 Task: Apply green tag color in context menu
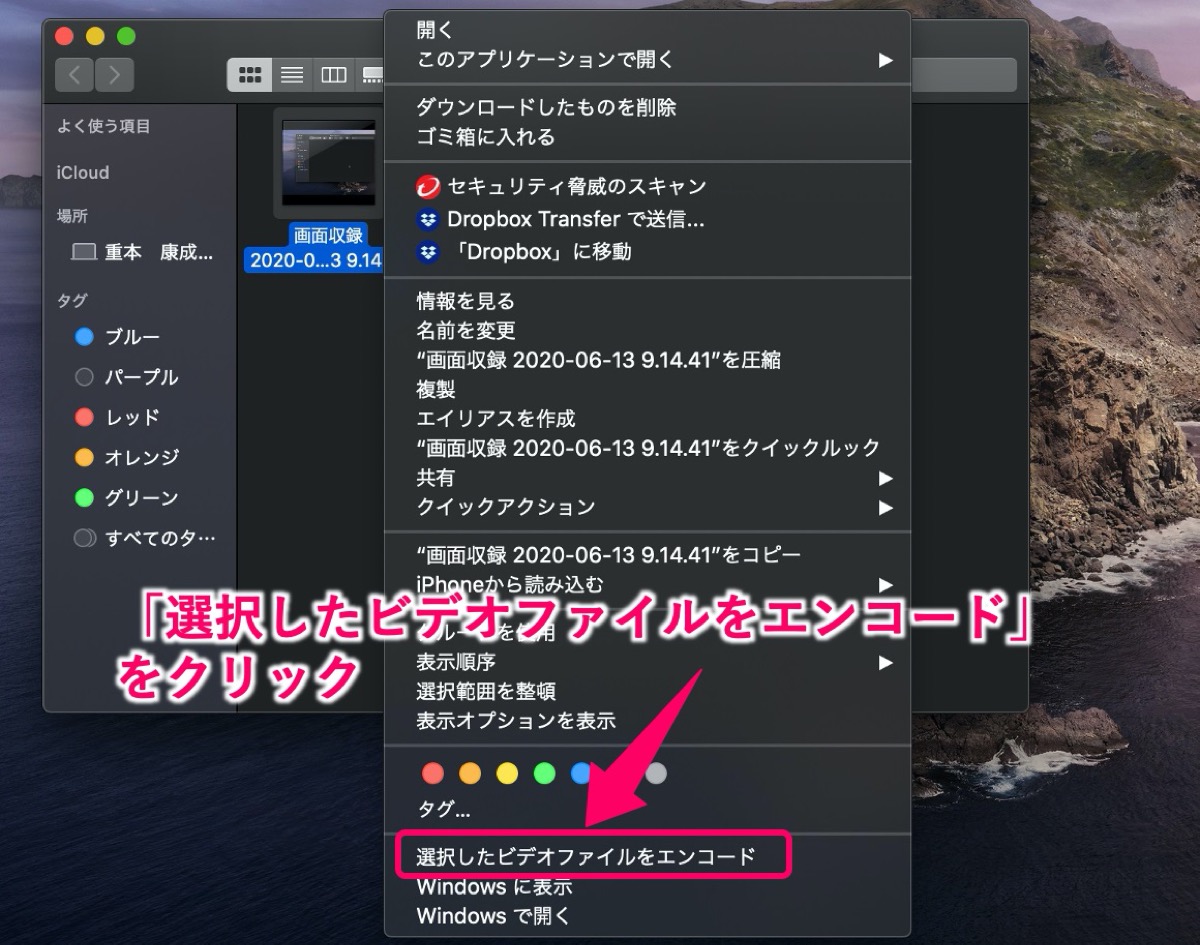tap(544, 773)
